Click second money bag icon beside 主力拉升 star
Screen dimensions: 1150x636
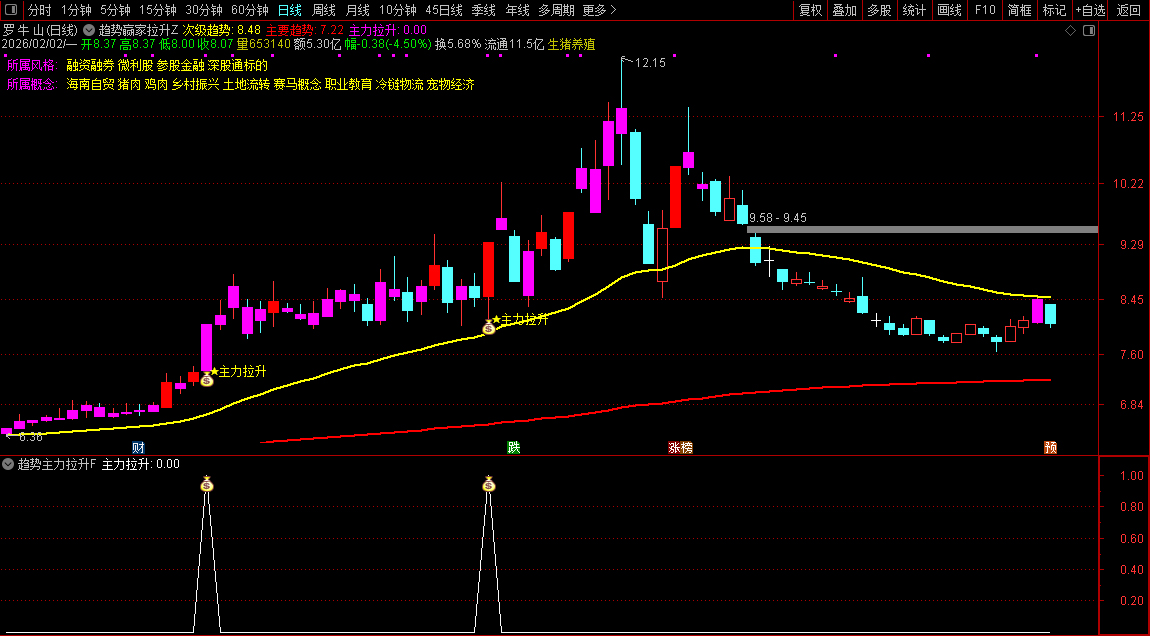(489, 327)
